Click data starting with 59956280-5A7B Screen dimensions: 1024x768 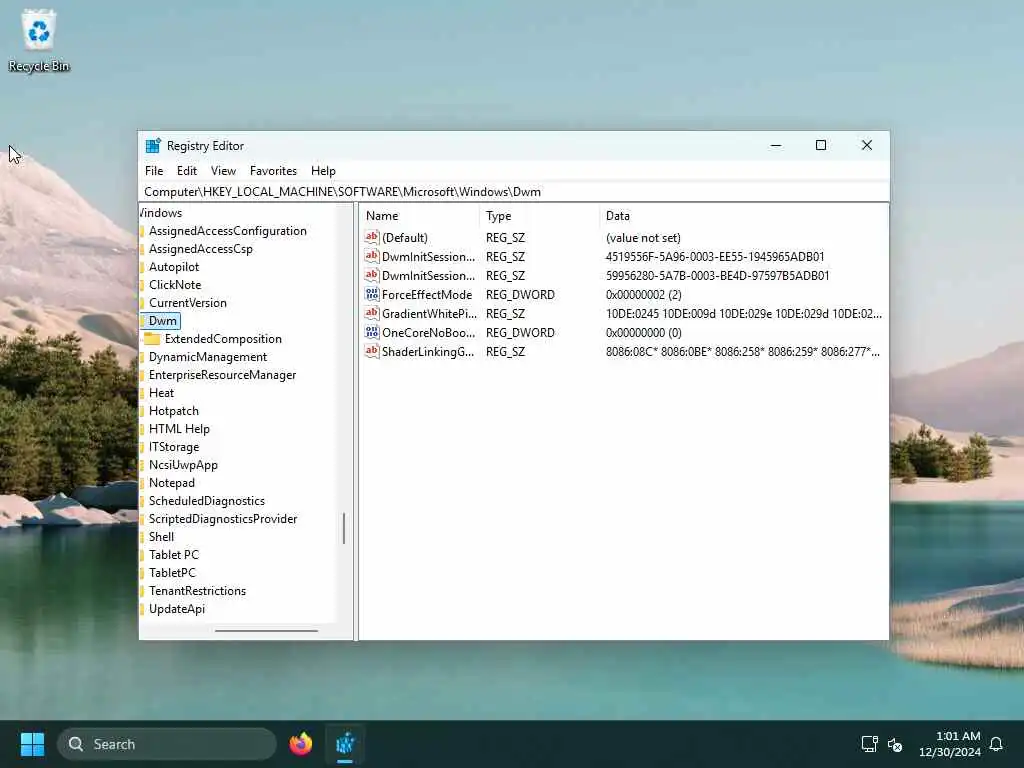point(717,276)
